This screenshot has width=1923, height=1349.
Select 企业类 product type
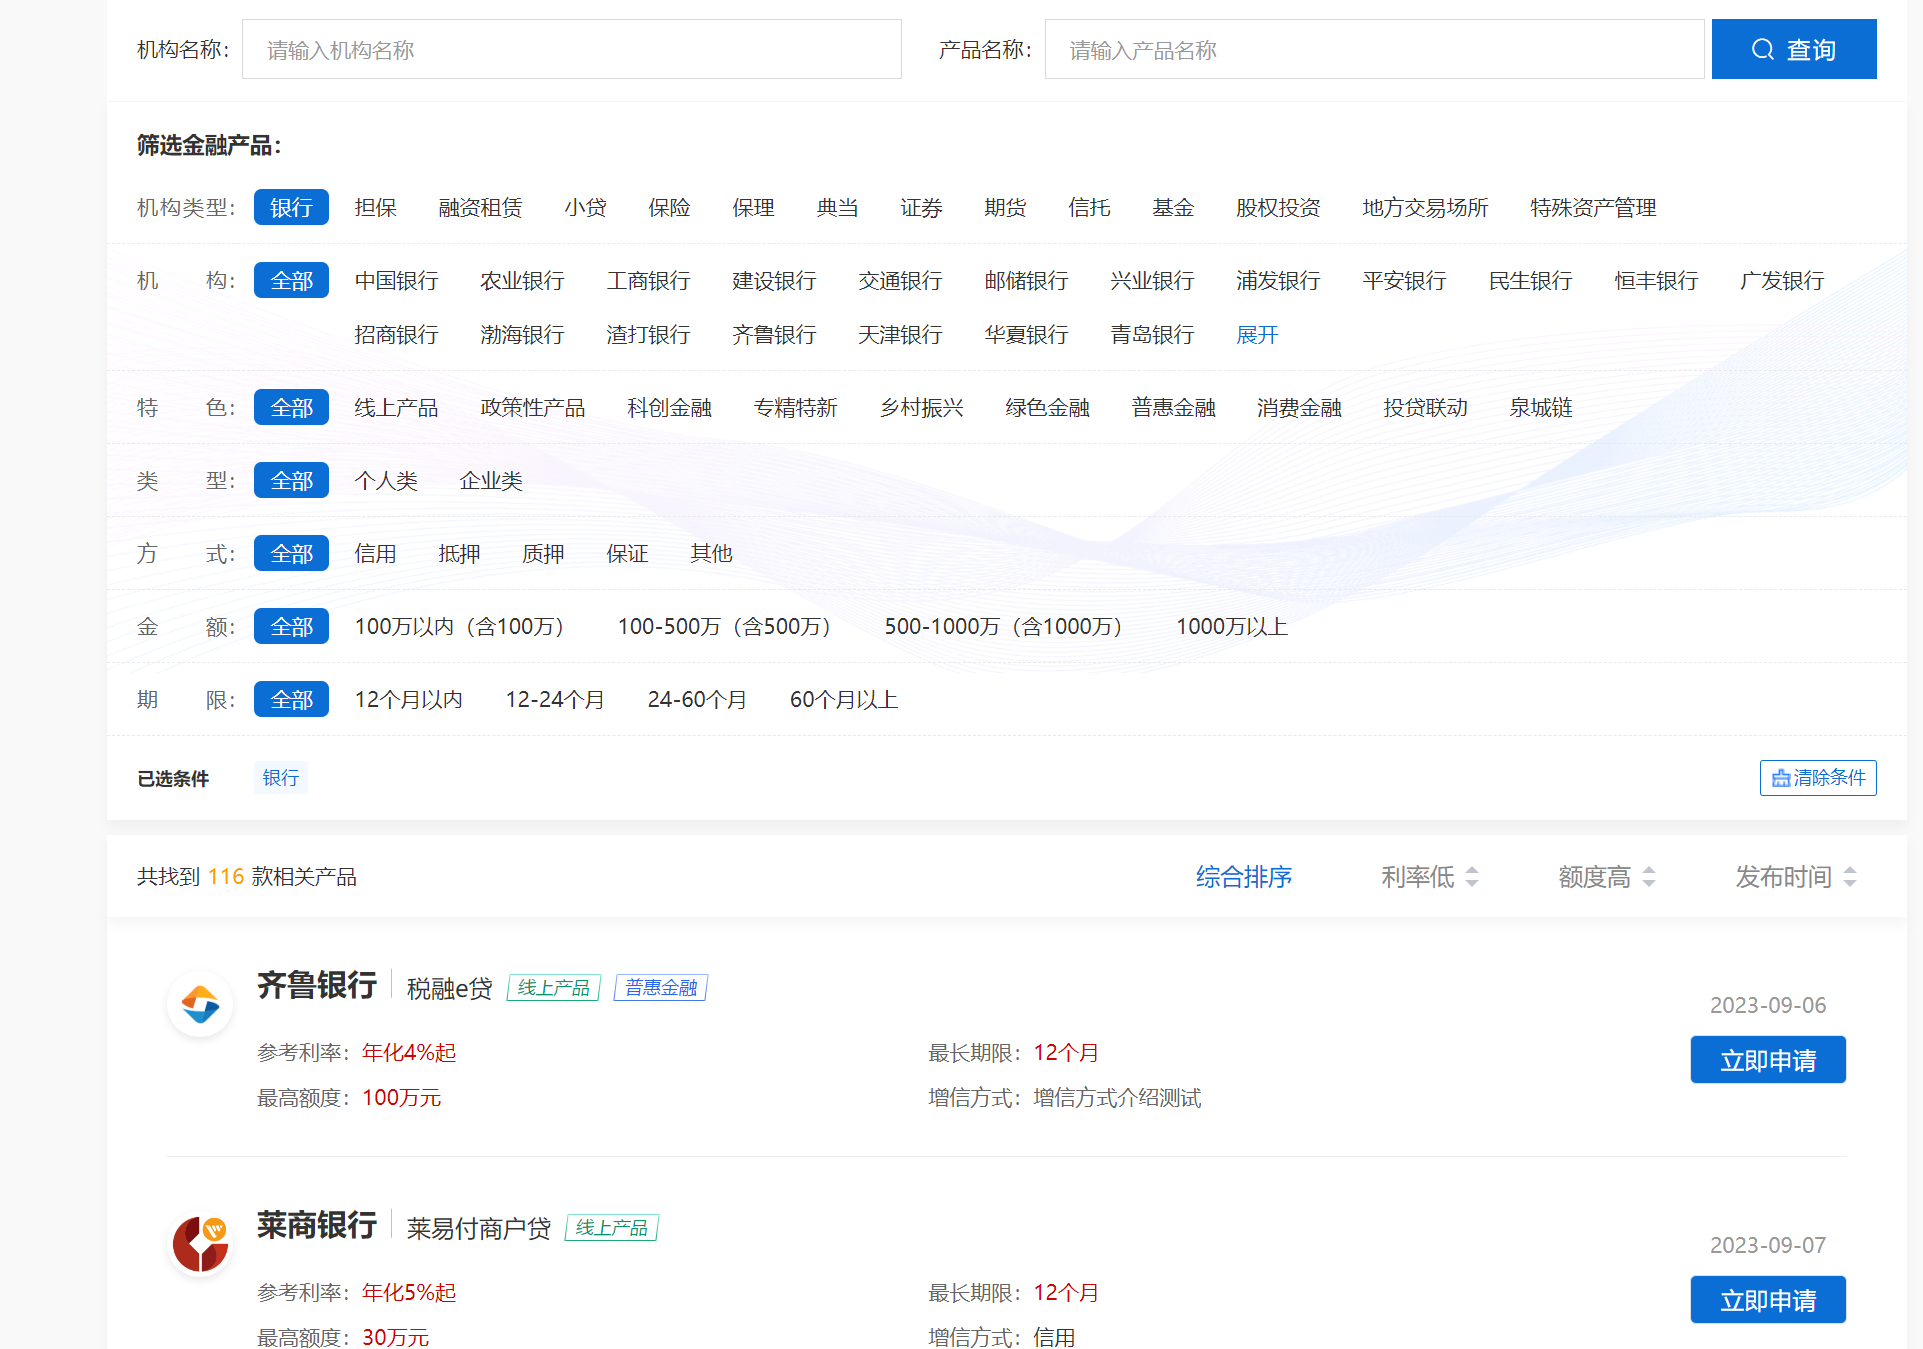click(x=491, y=480)
